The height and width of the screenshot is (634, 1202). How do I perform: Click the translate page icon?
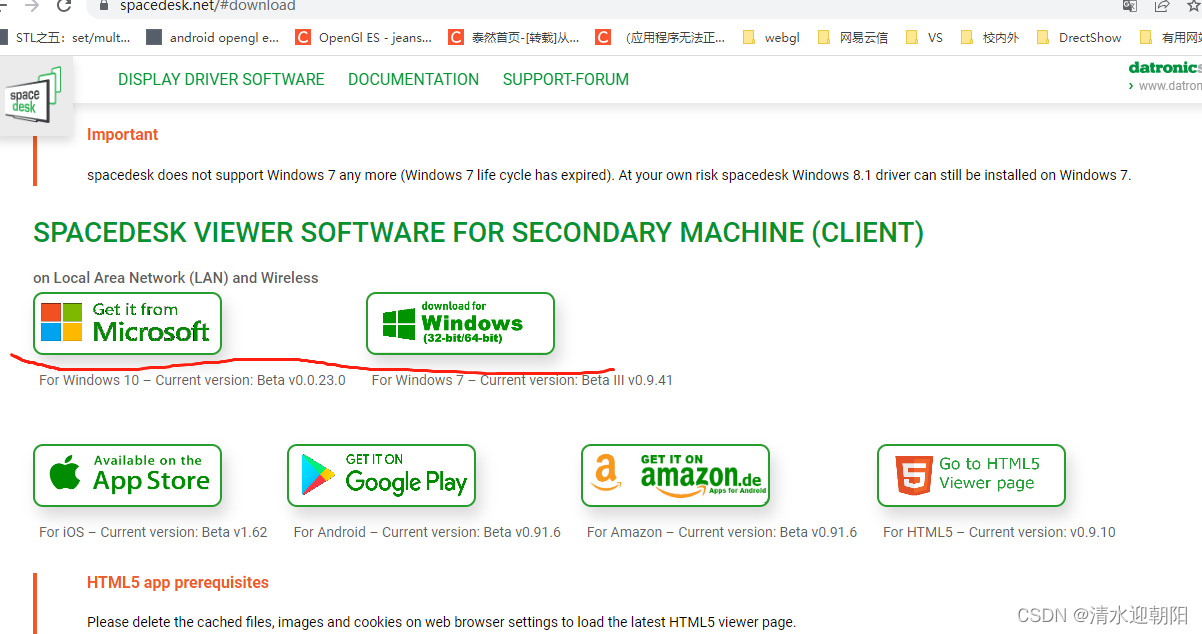tap(1130, 6)
